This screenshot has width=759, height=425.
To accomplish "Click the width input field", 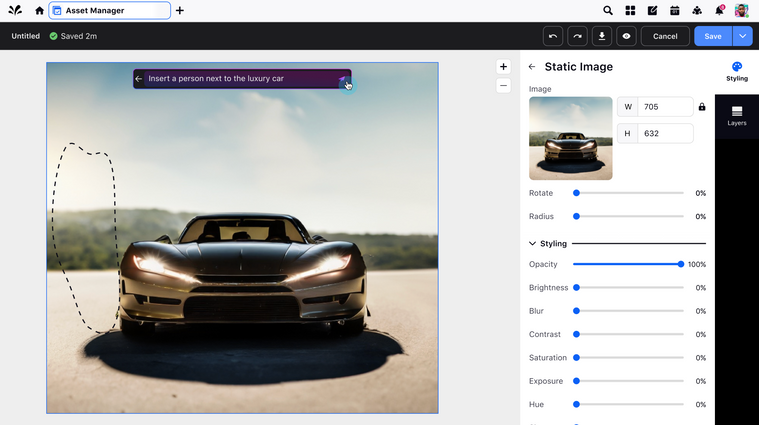I will coord(665,107).
